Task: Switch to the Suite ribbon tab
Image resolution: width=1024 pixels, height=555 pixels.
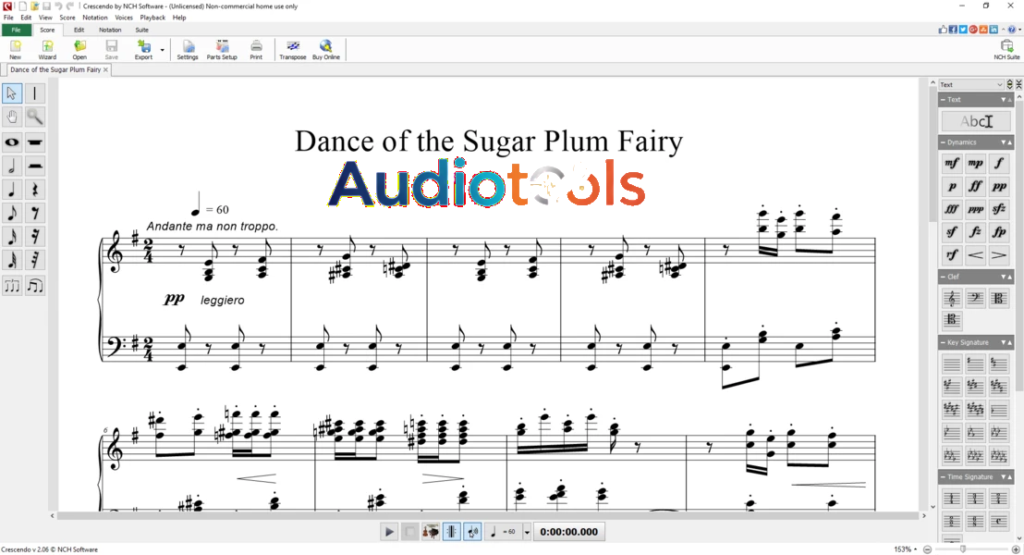Action: click(142, 30)
